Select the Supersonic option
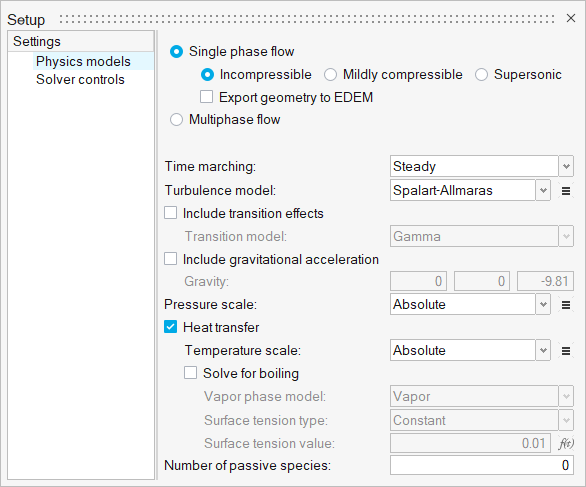 (x=481, y=75)
